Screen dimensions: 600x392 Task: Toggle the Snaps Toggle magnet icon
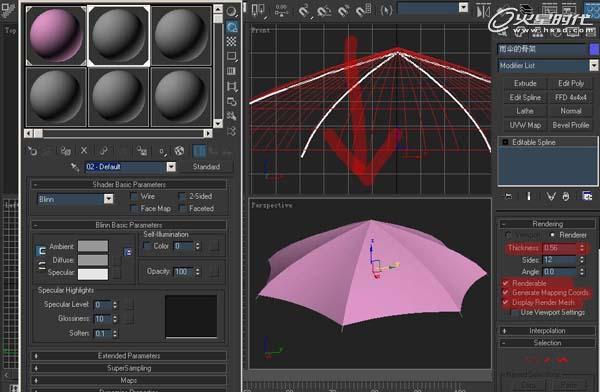[304, 11]
